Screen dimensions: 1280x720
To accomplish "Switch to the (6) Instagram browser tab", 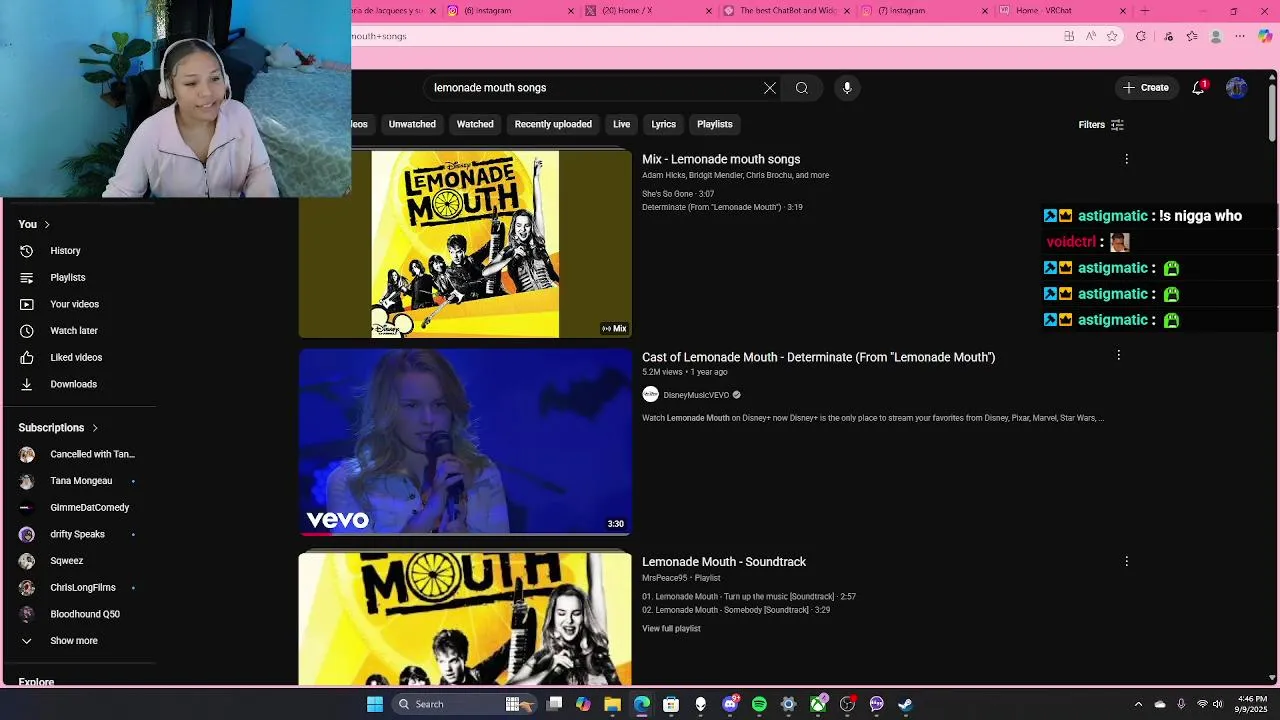I will (509, 11).
